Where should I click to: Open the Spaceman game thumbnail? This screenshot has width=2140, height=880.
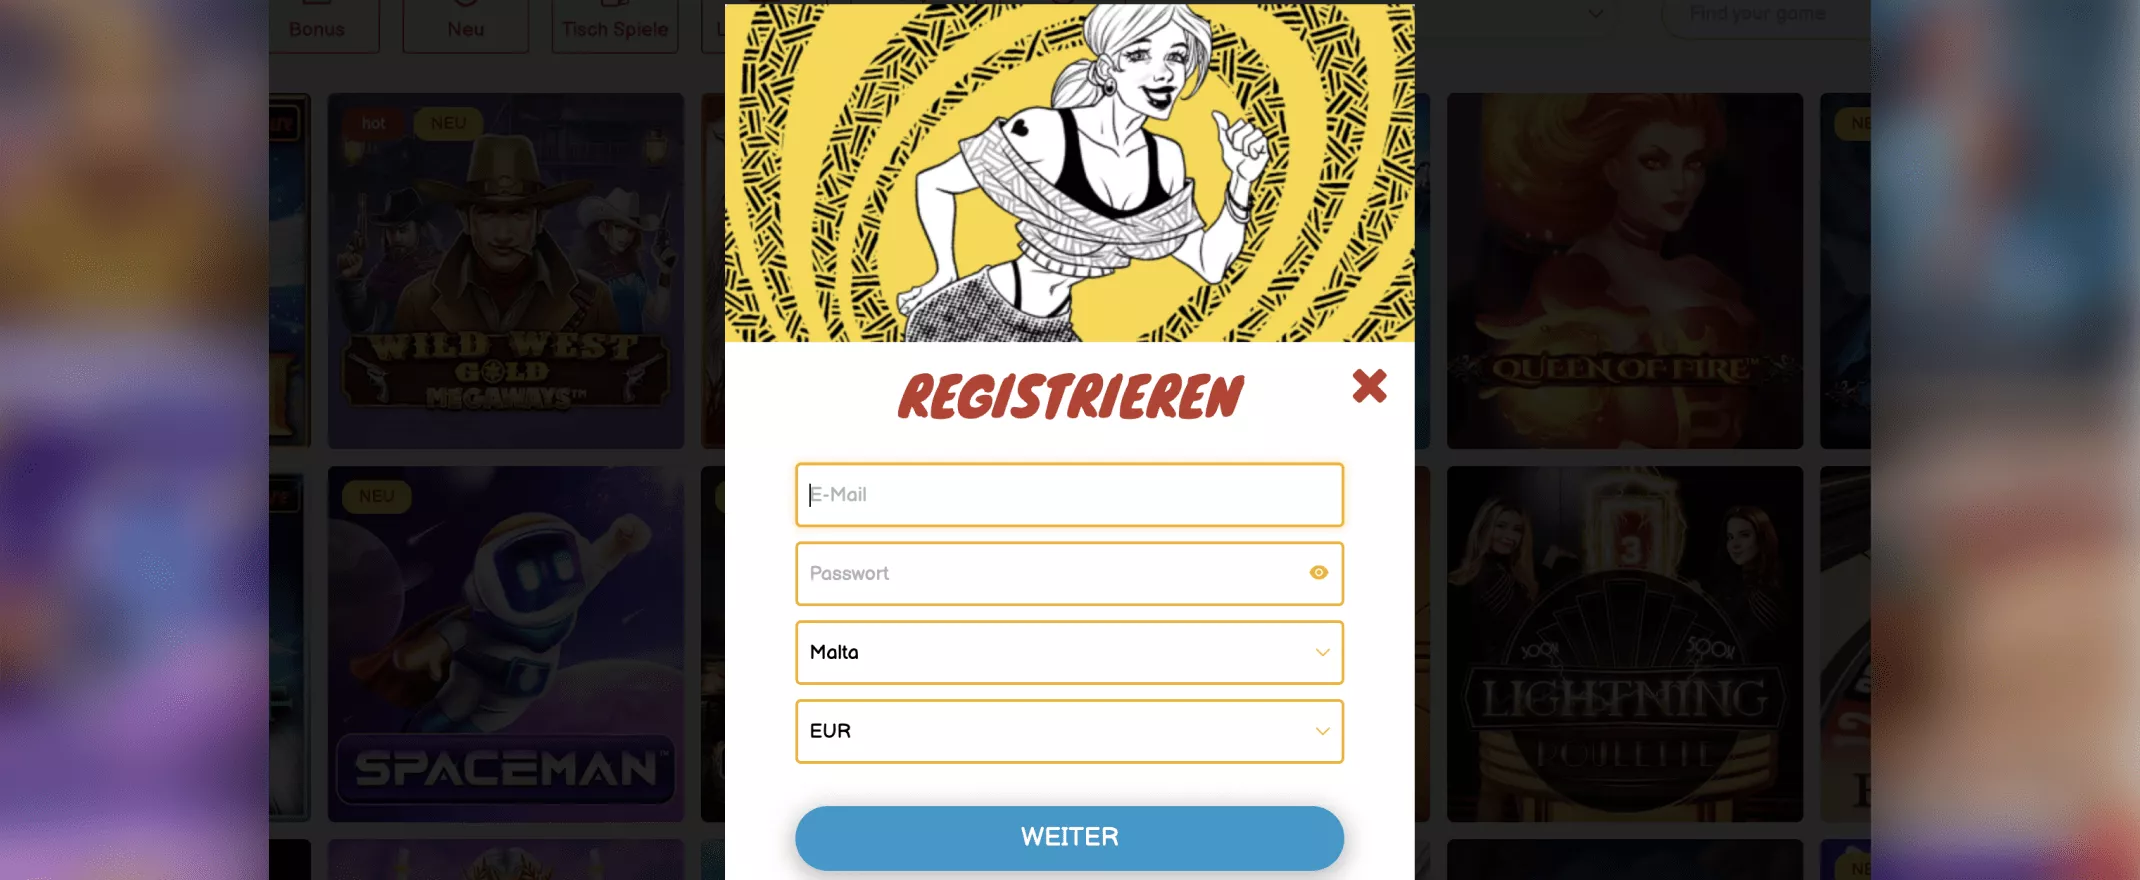pos(506,644)
